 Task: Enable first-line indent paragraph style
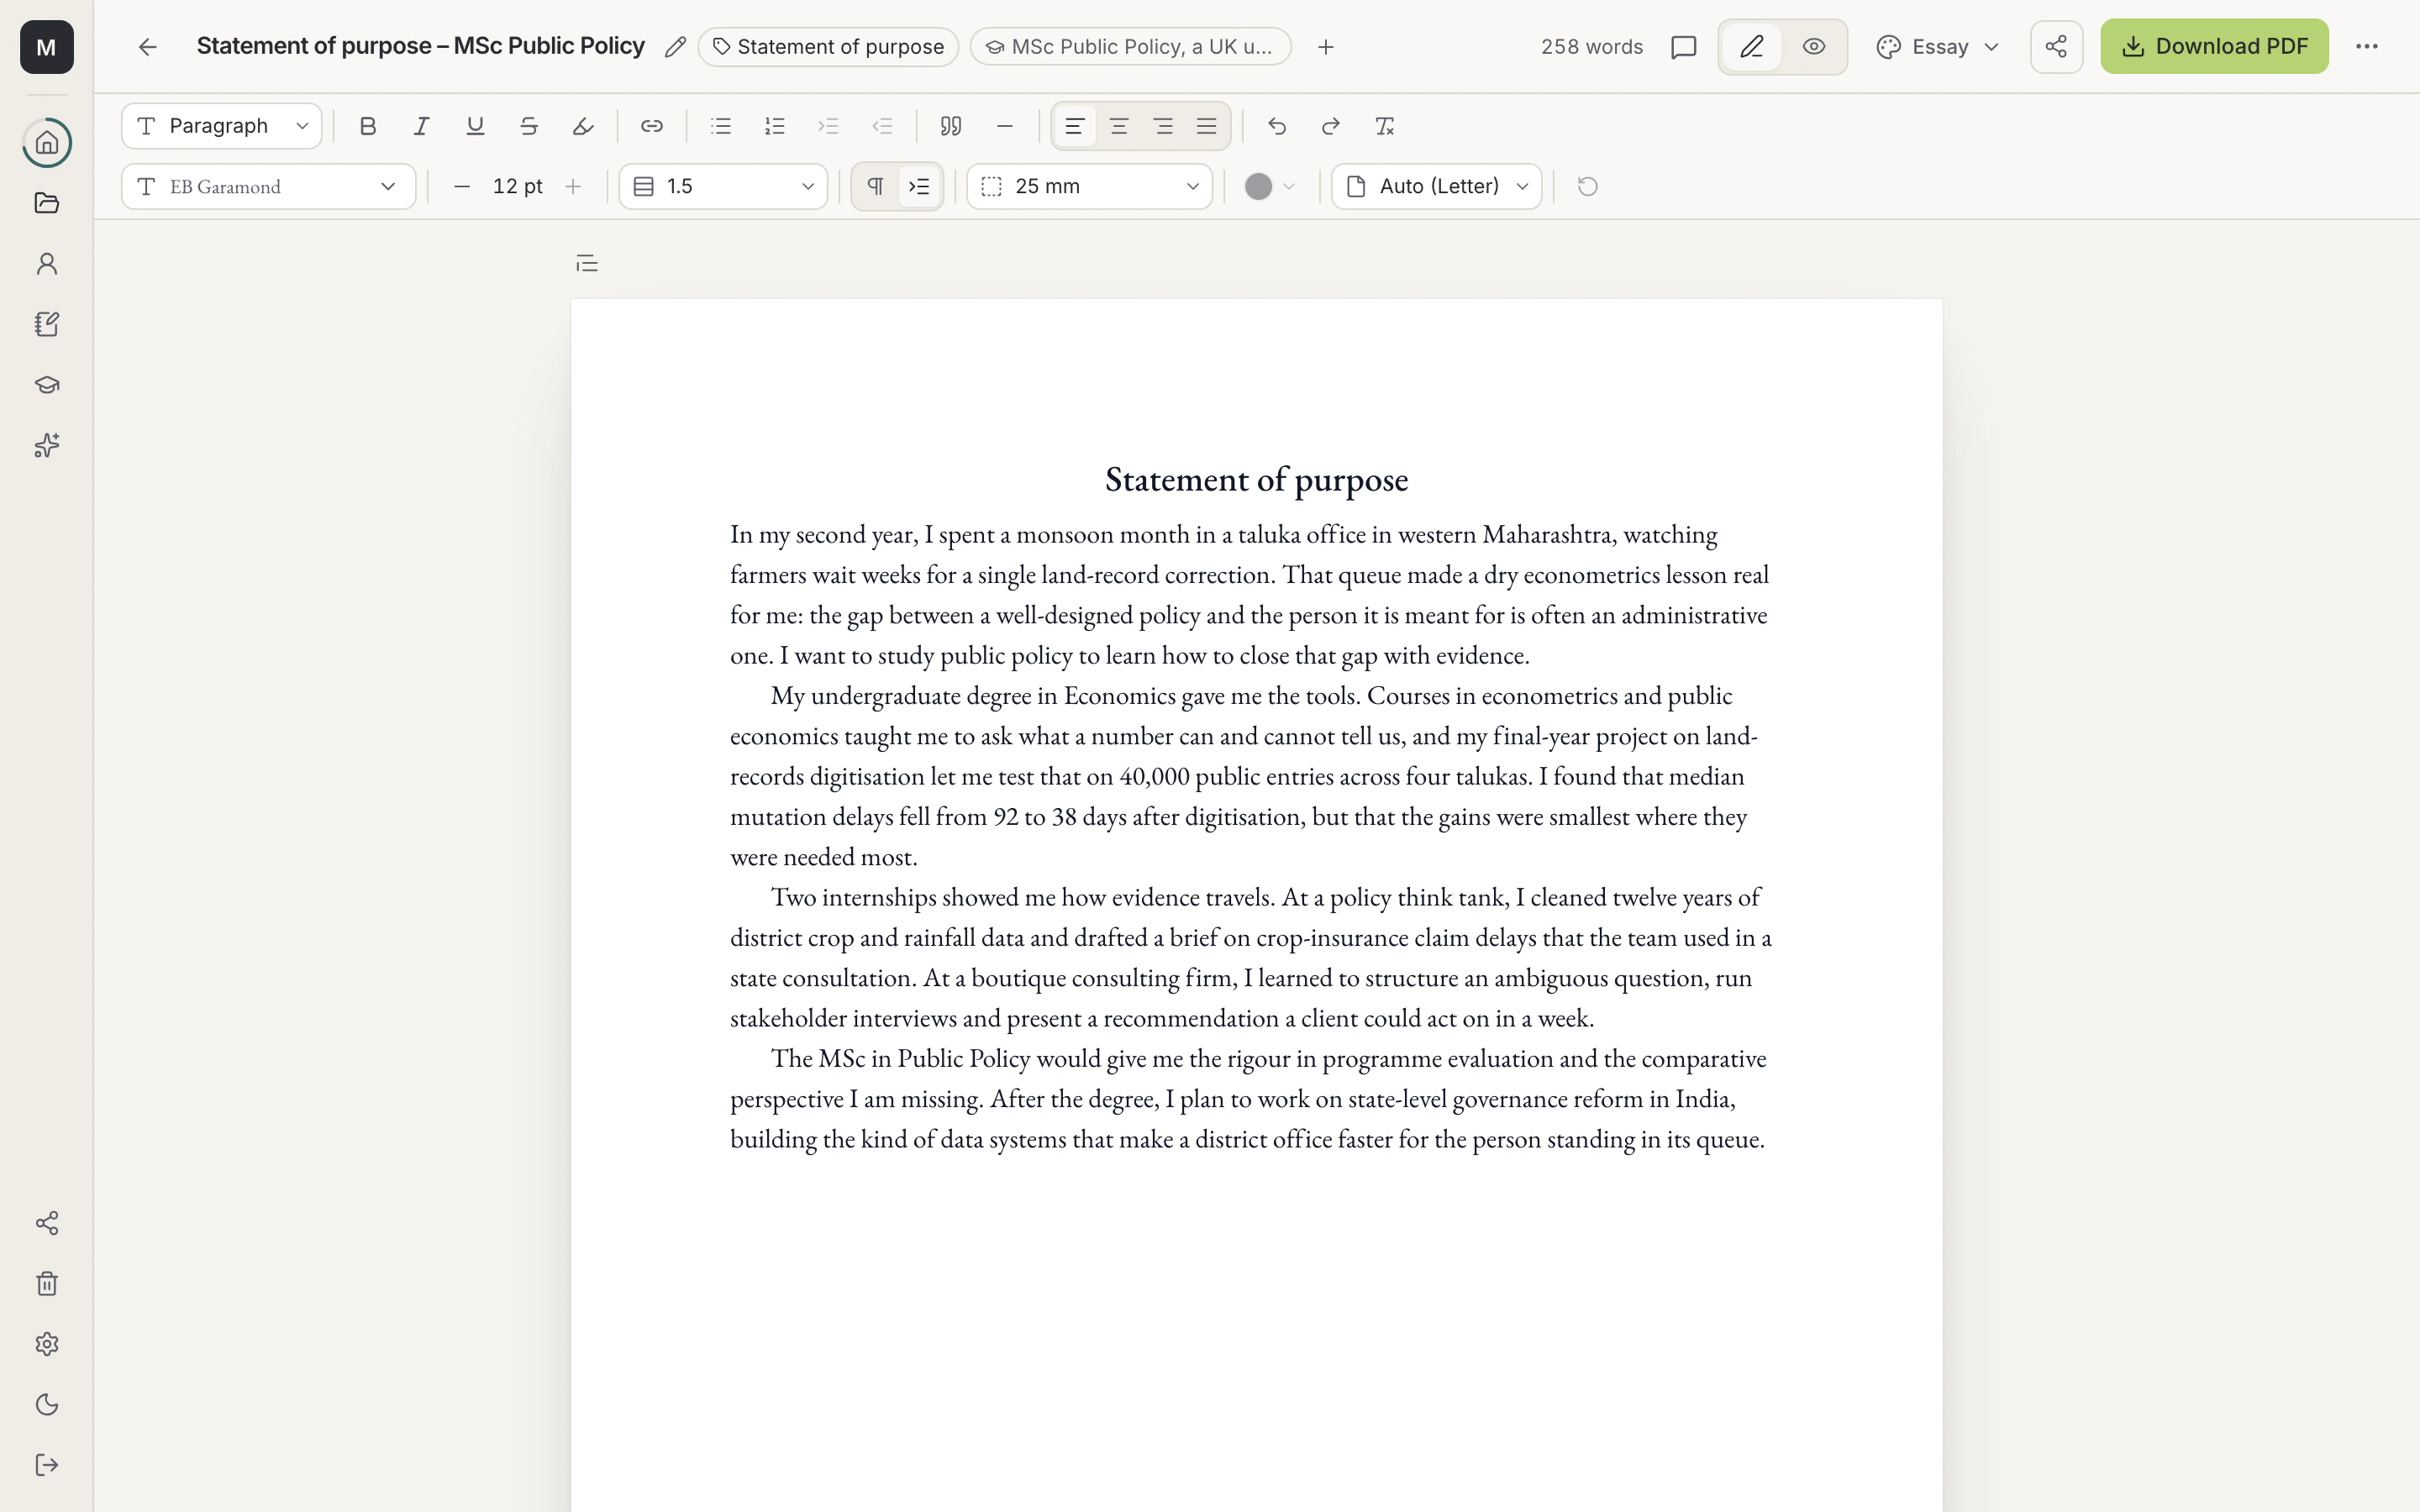tap(919, 186)
